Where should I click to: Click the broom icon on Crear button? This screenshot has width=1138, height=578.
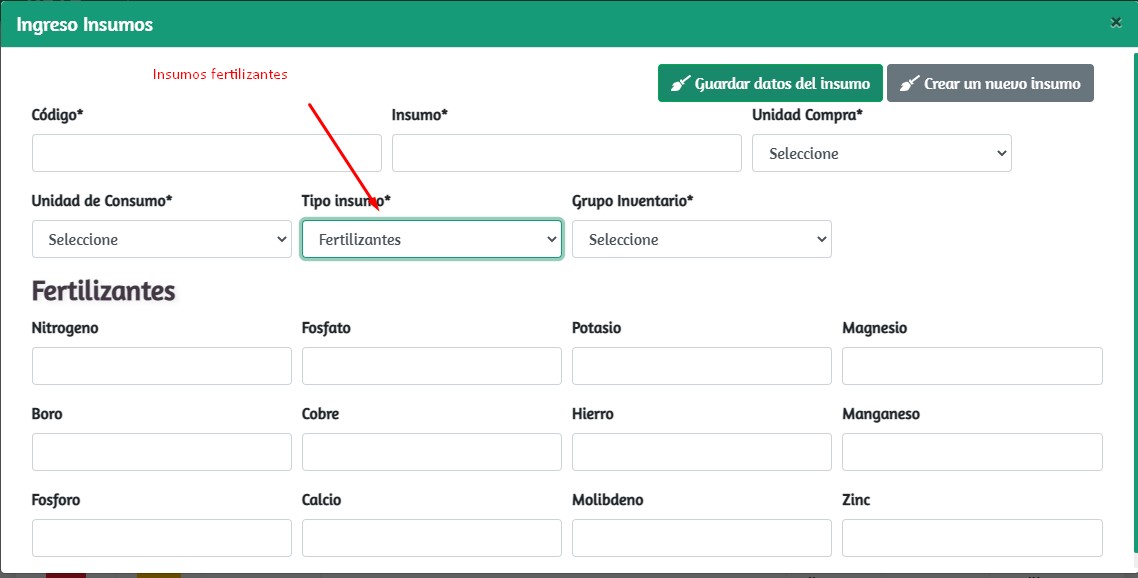click(x=909, y=84)
